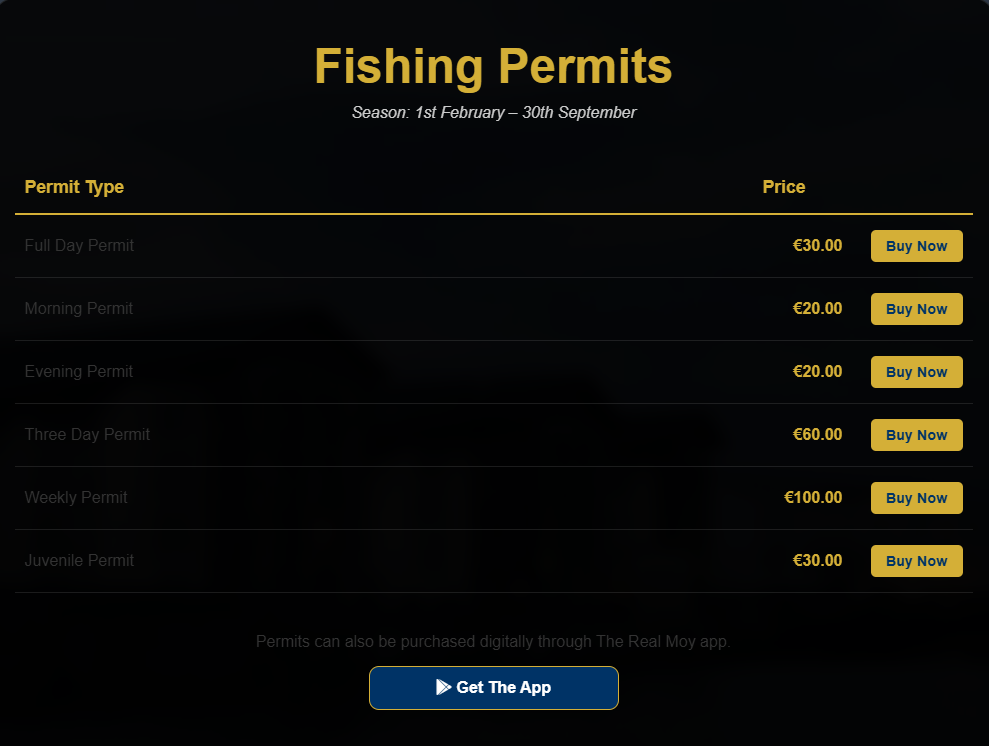
Task: Buy the Three Day Permit
Action: click(916, 435)
